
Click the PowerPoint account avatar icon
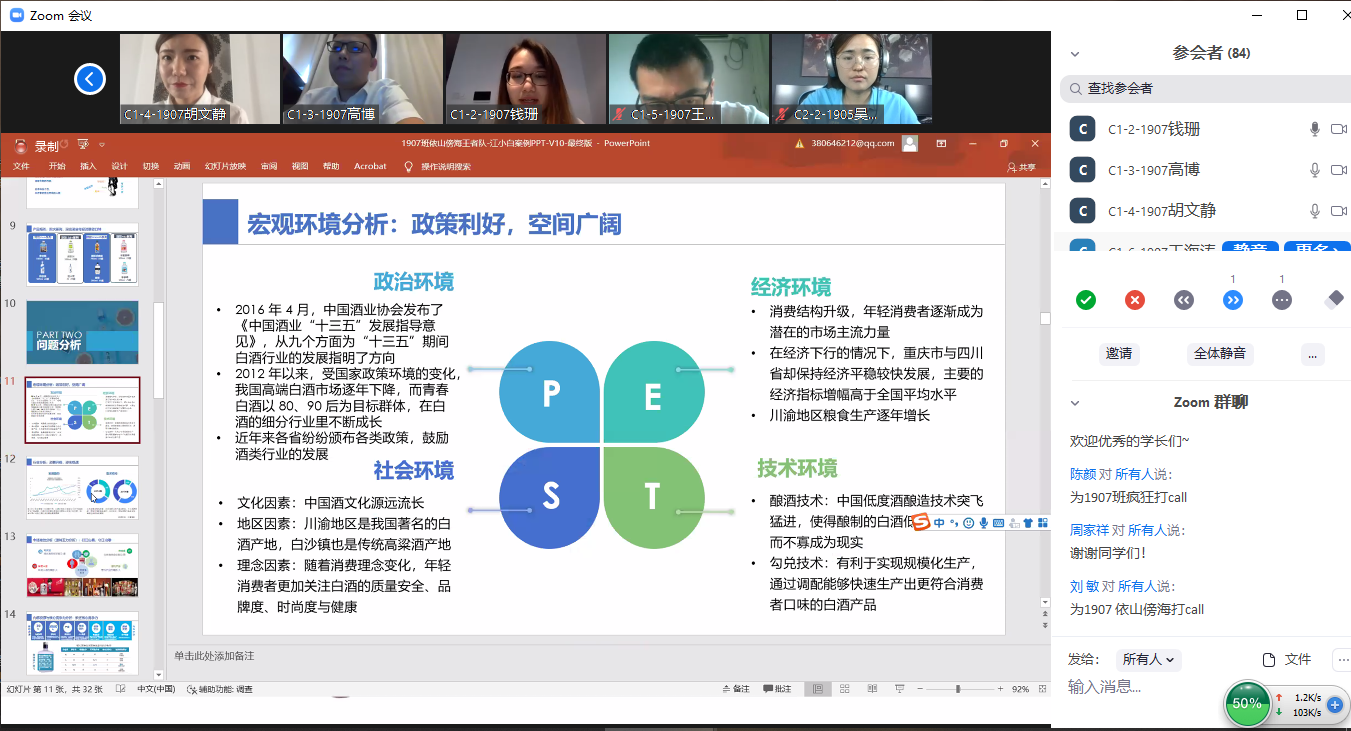click(x=909, y=143)
